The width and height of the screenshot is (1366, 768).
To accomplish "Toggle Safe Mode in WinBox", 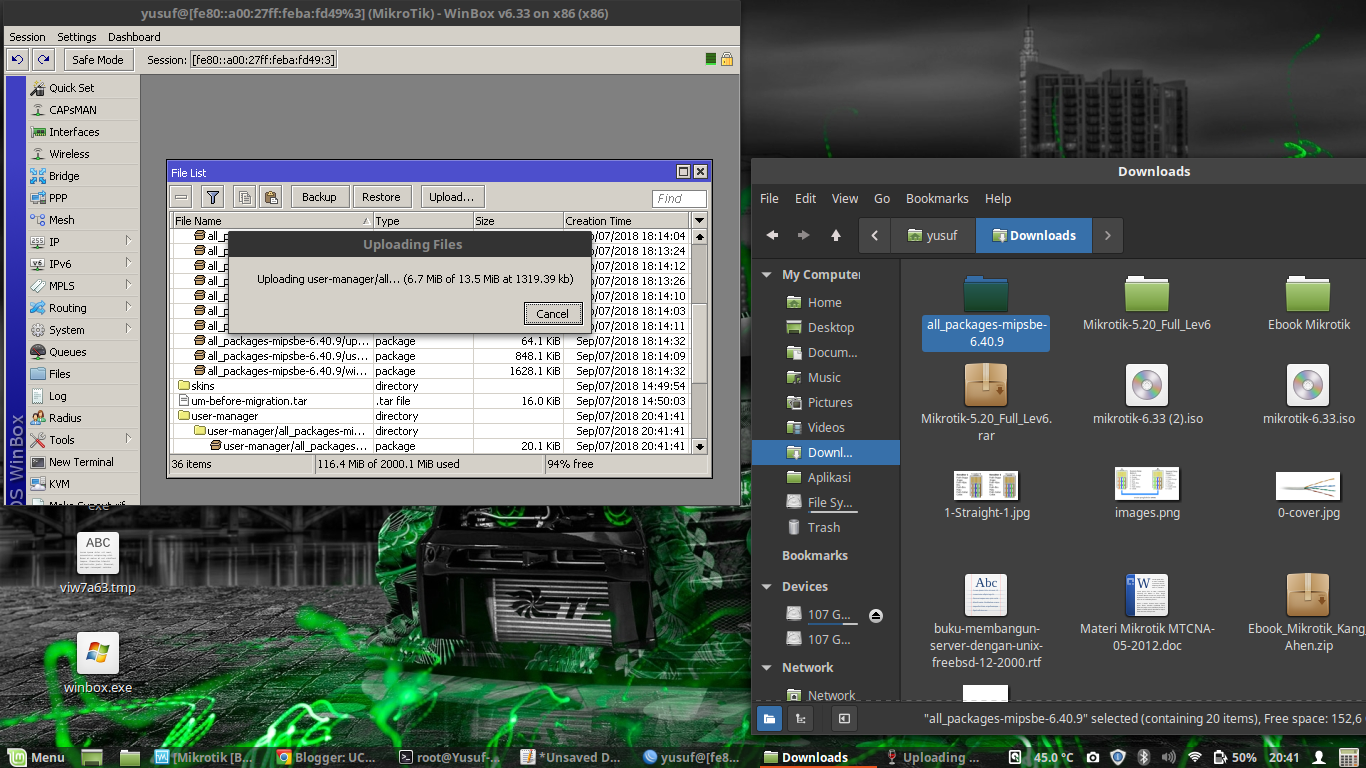I will coord(98,60).
